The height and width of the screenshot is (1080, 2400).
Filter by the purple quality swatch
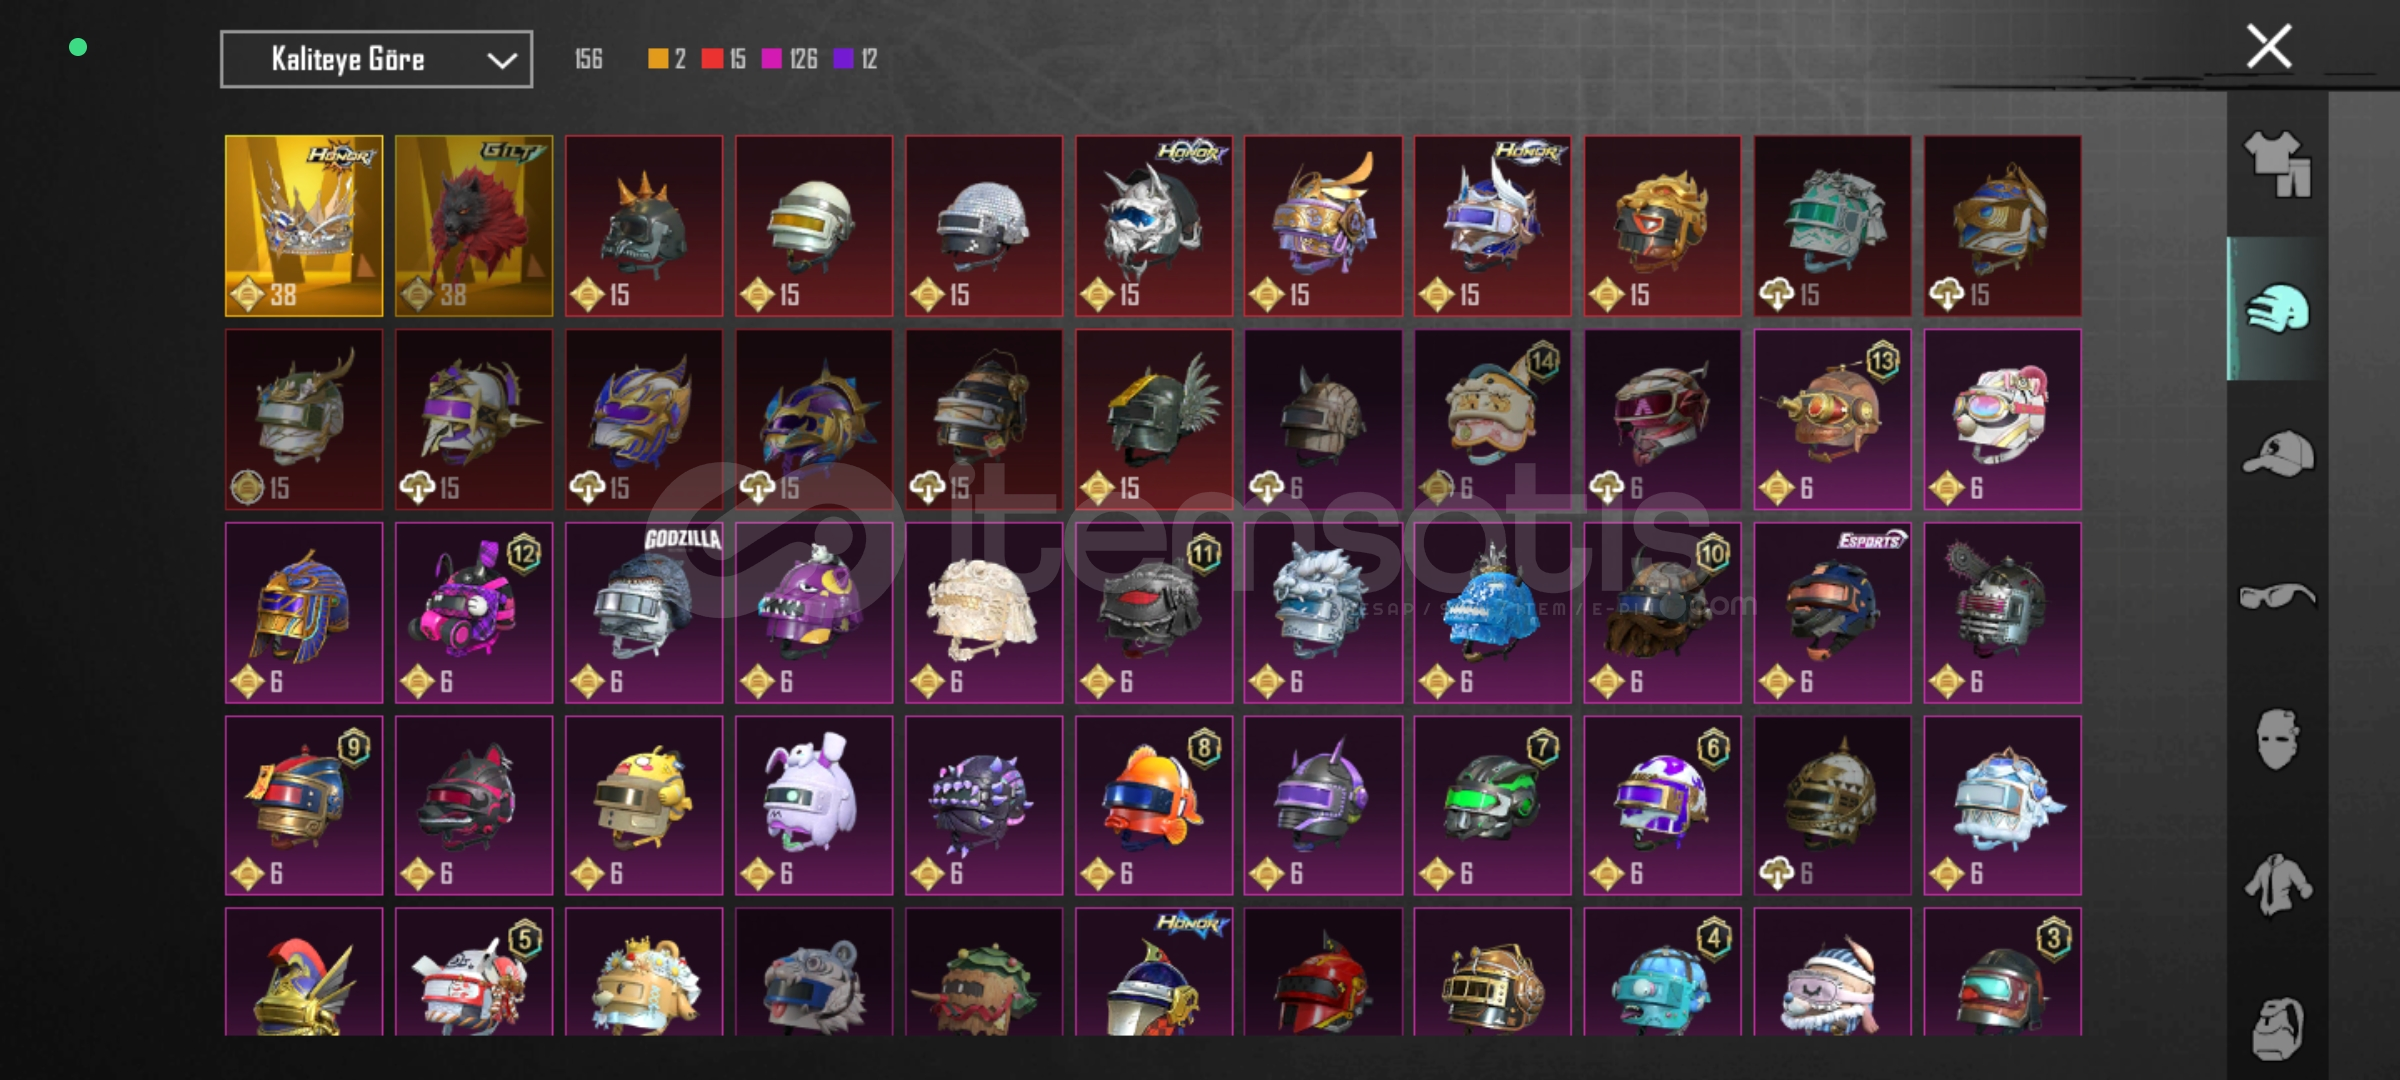[844, 59]
